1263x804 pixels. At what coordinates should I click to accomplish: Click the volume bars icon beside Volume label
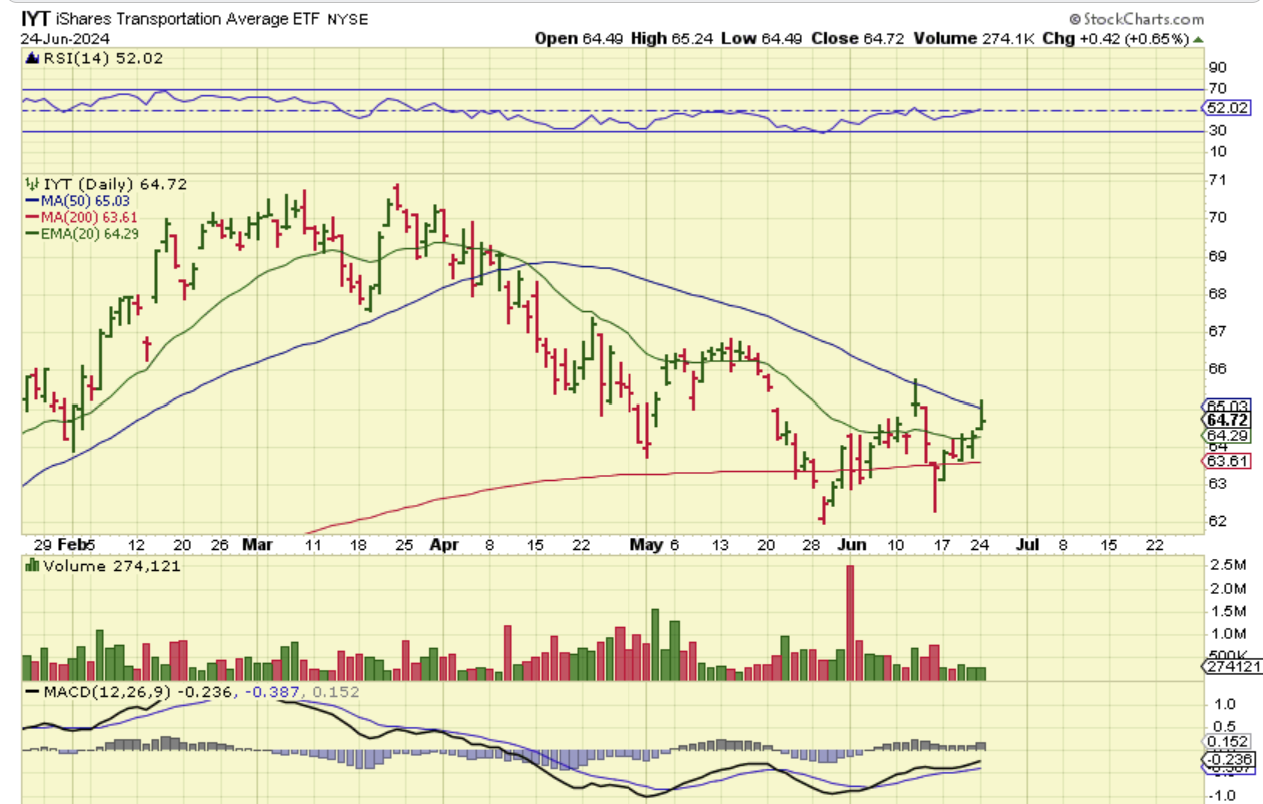[x=31, y=566]
